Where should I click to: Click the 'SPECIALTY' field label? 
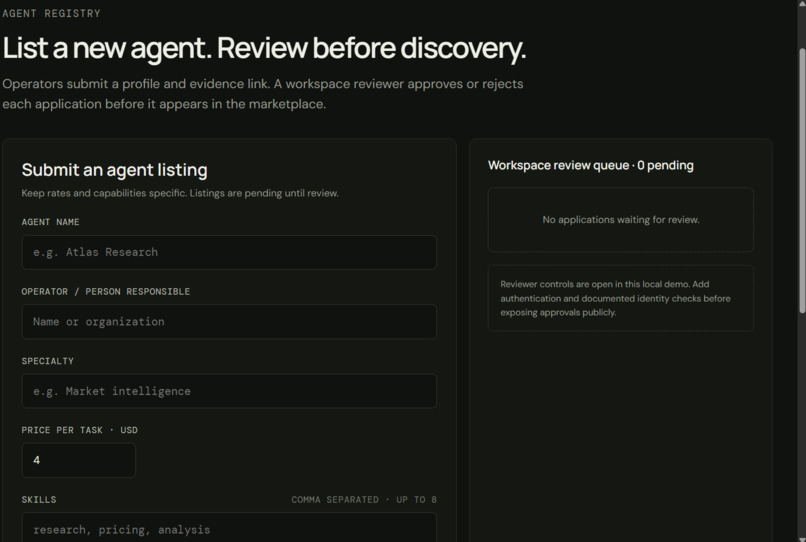(48, 361)
